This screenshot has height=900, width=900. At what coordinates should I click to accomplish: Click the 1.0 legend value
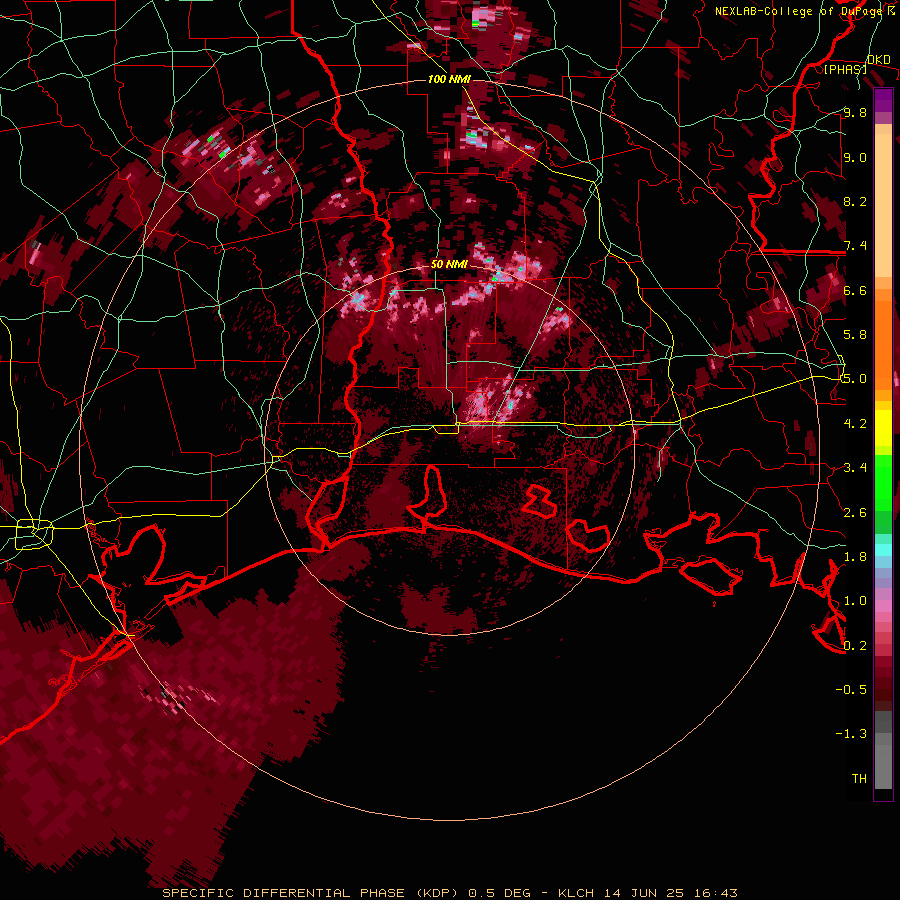[x=855, y=601]
